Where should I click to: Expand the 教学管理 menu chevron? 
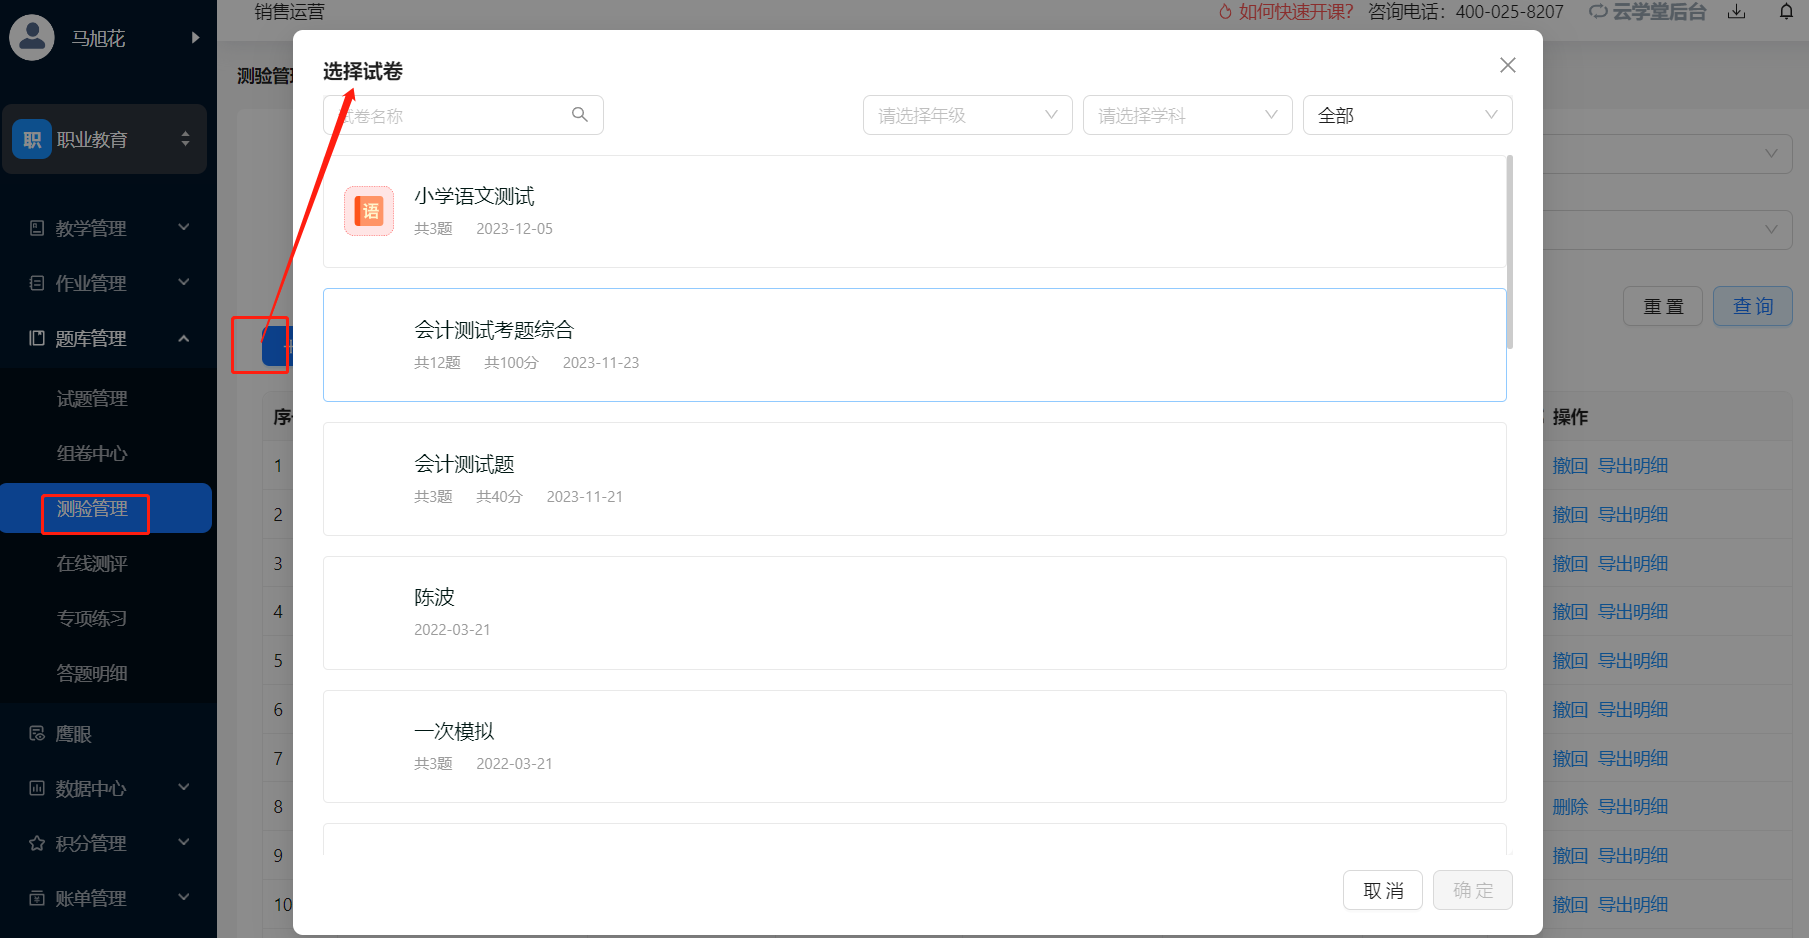point(184,228)
